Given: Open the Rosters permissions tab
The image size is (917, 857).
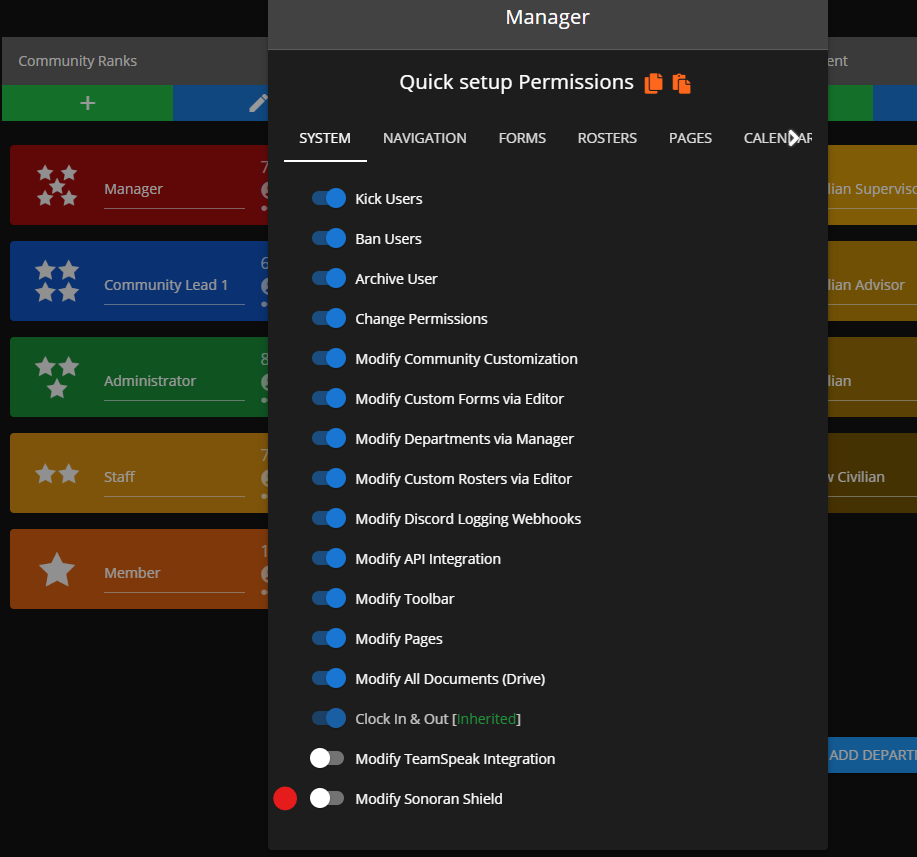Looking at the screenshot, I should [607, 138].
